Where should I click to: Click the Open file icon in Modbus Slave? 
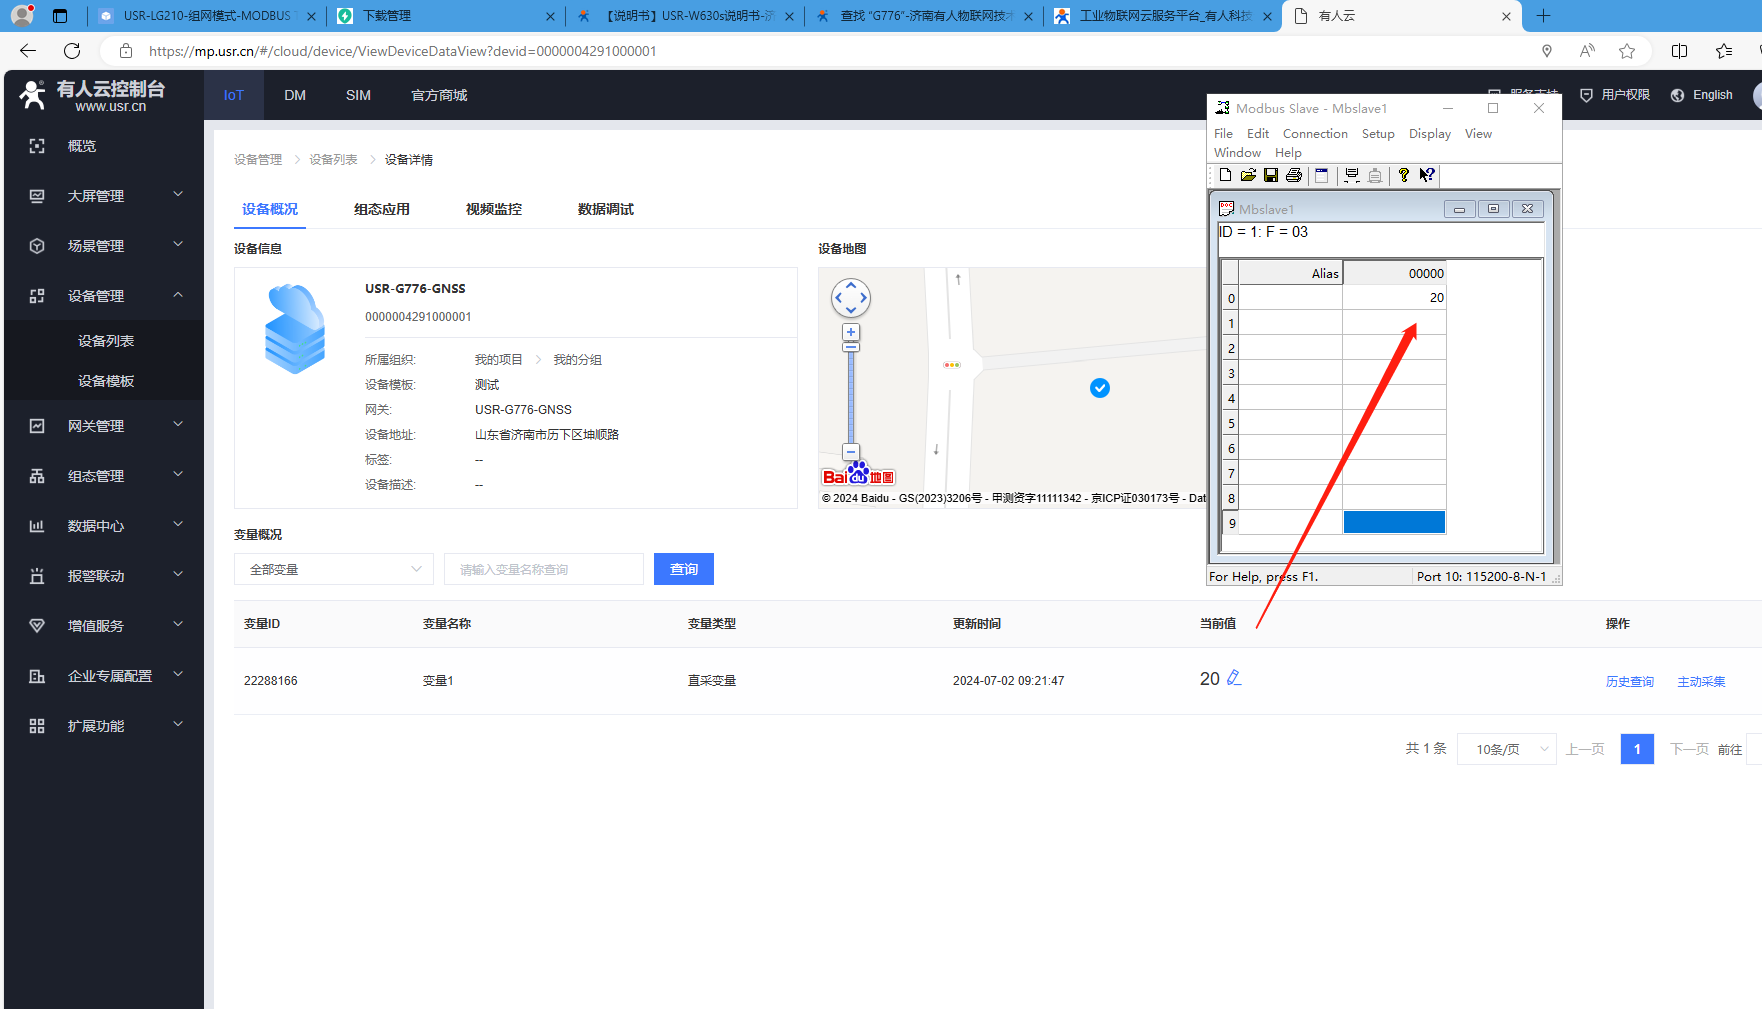(x=1248, y=175)
